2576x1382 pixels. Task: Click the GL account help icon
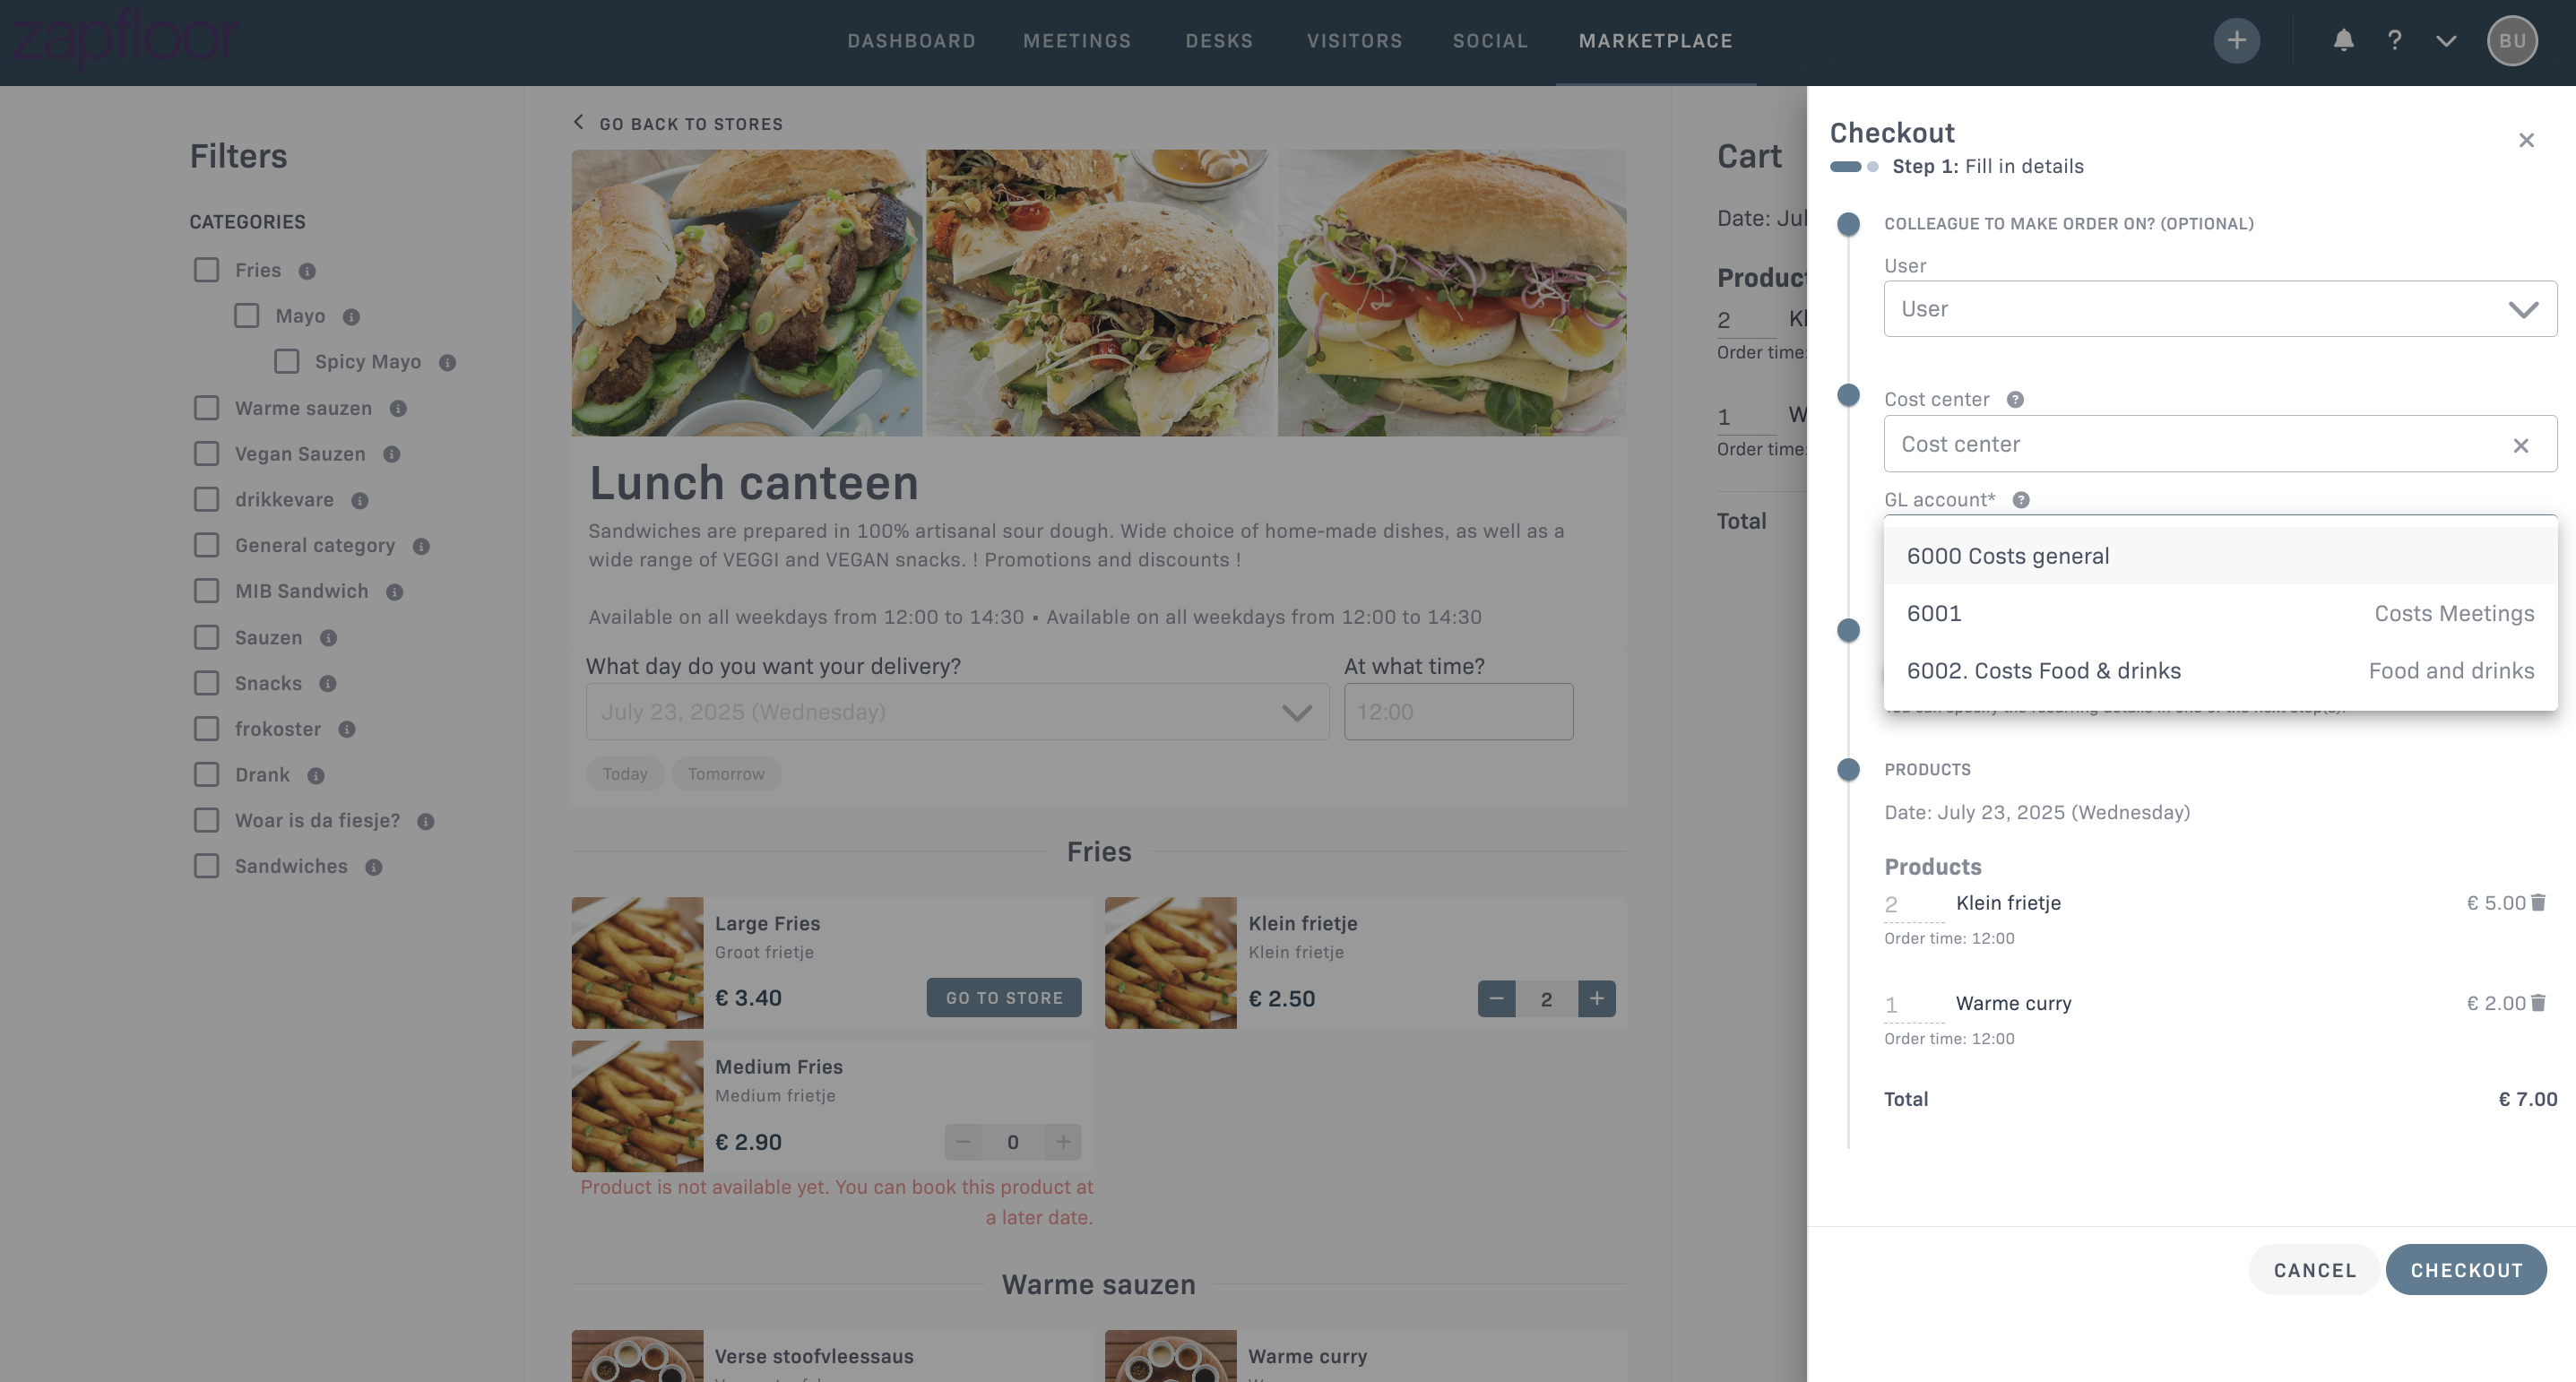click(x=2021, y=499)
